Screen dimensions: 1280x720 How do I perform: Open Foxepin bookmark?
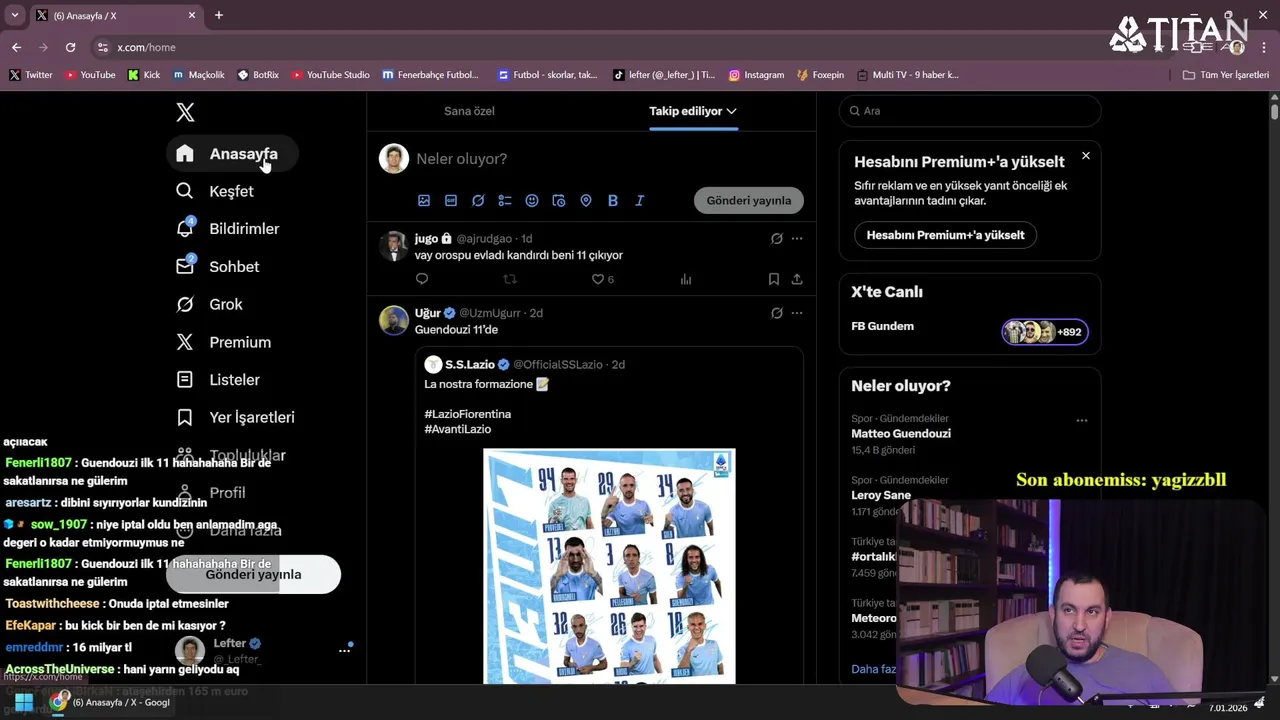coord(821,74)
